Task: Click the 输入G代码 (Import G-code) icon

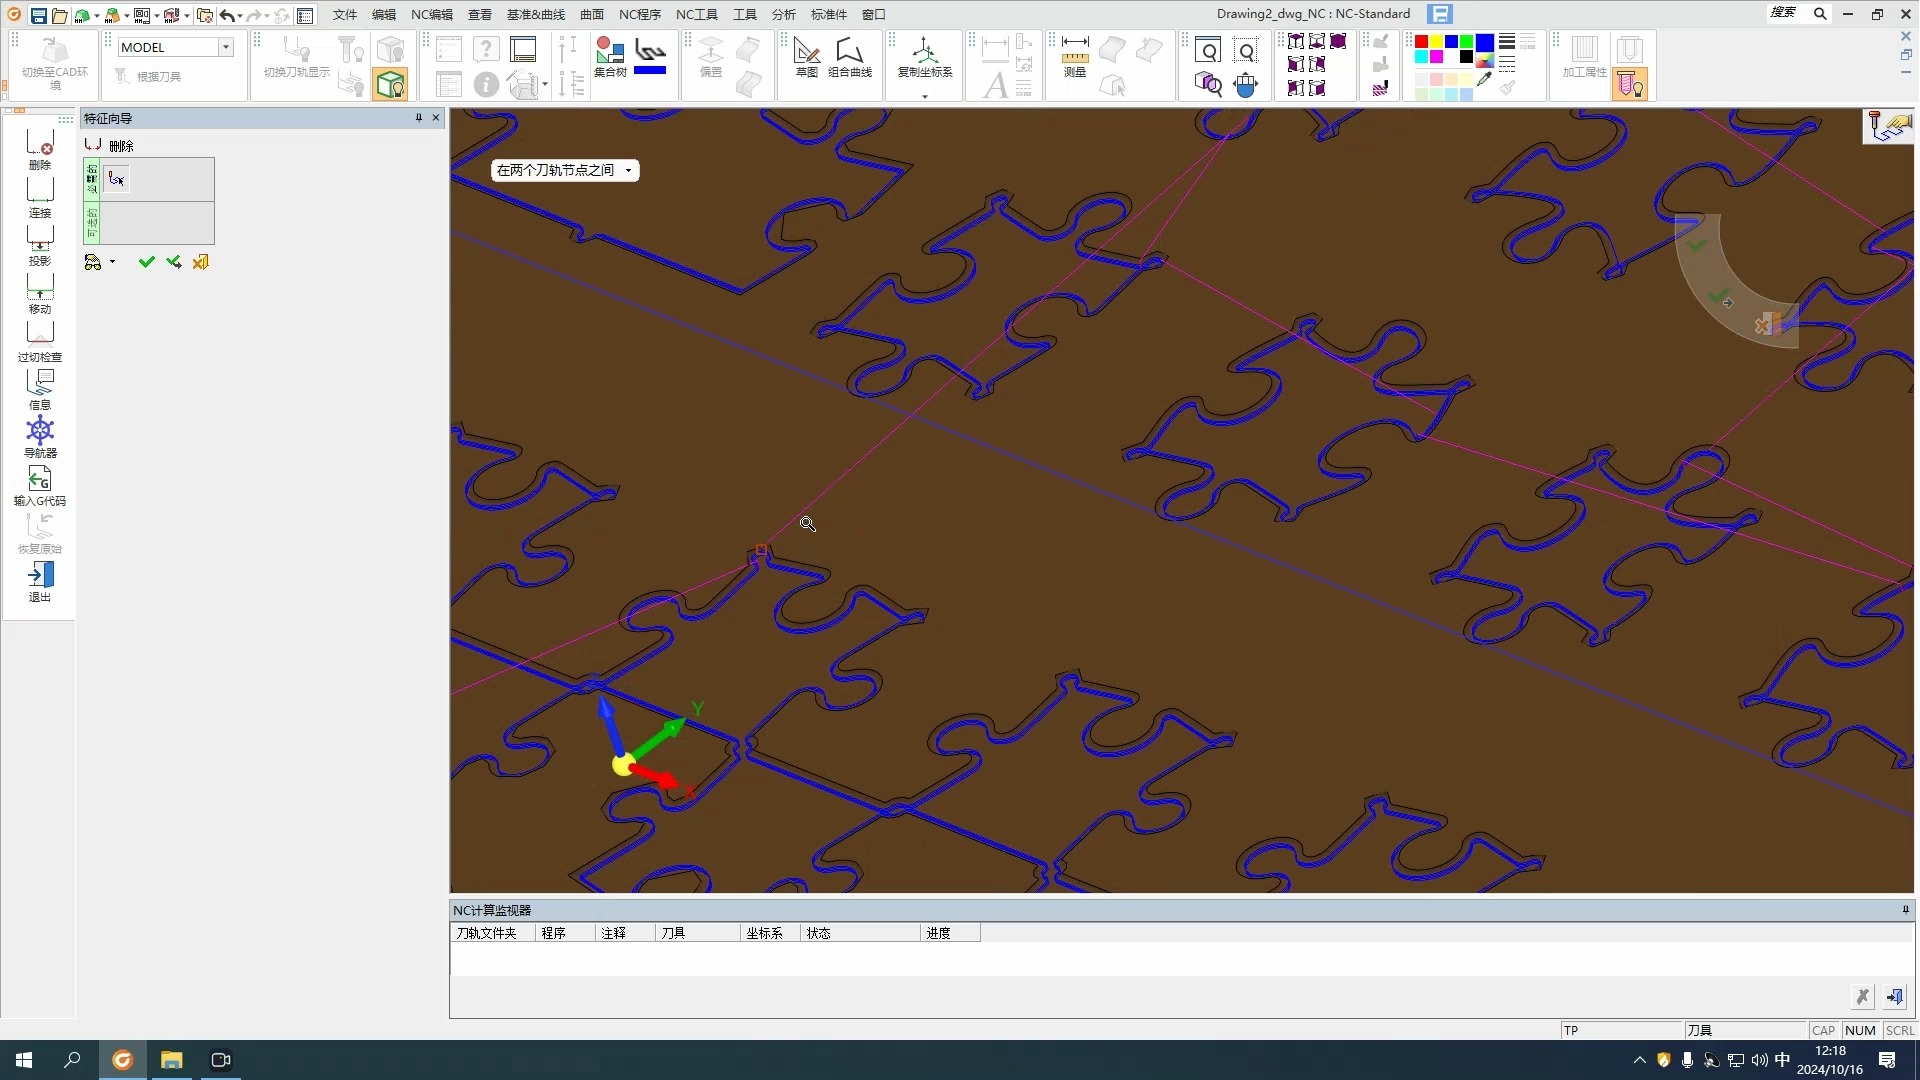Action: (40, 484)
